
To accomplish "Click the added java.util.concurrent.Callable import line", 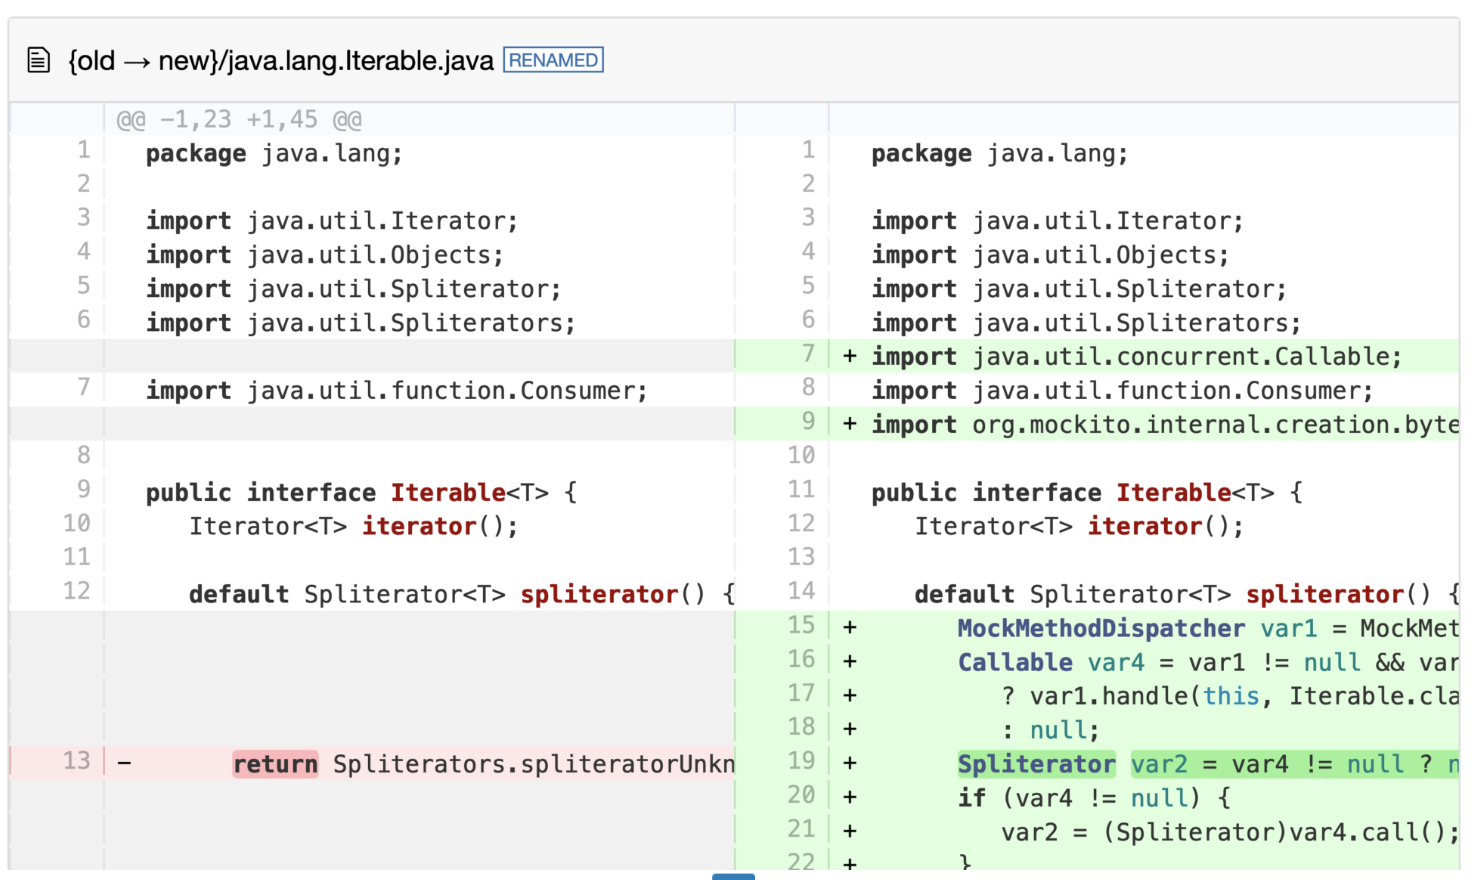I will pyautogui.click(x=1136, y=357).
